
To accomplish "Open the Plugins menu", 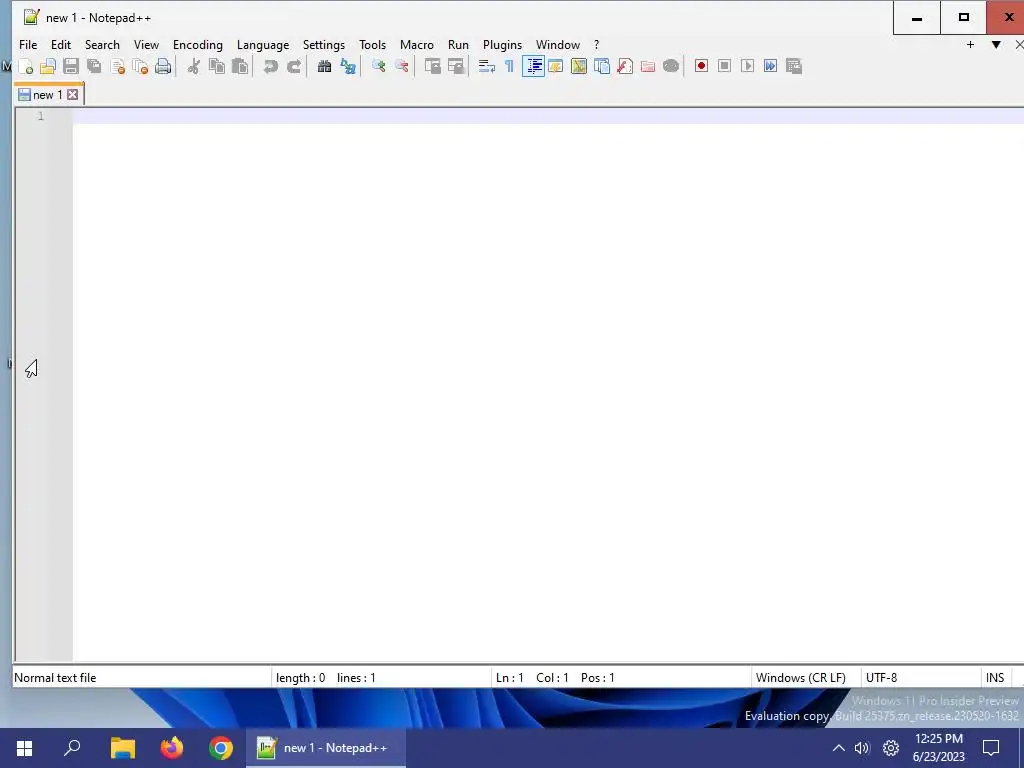I will [502, 44].
